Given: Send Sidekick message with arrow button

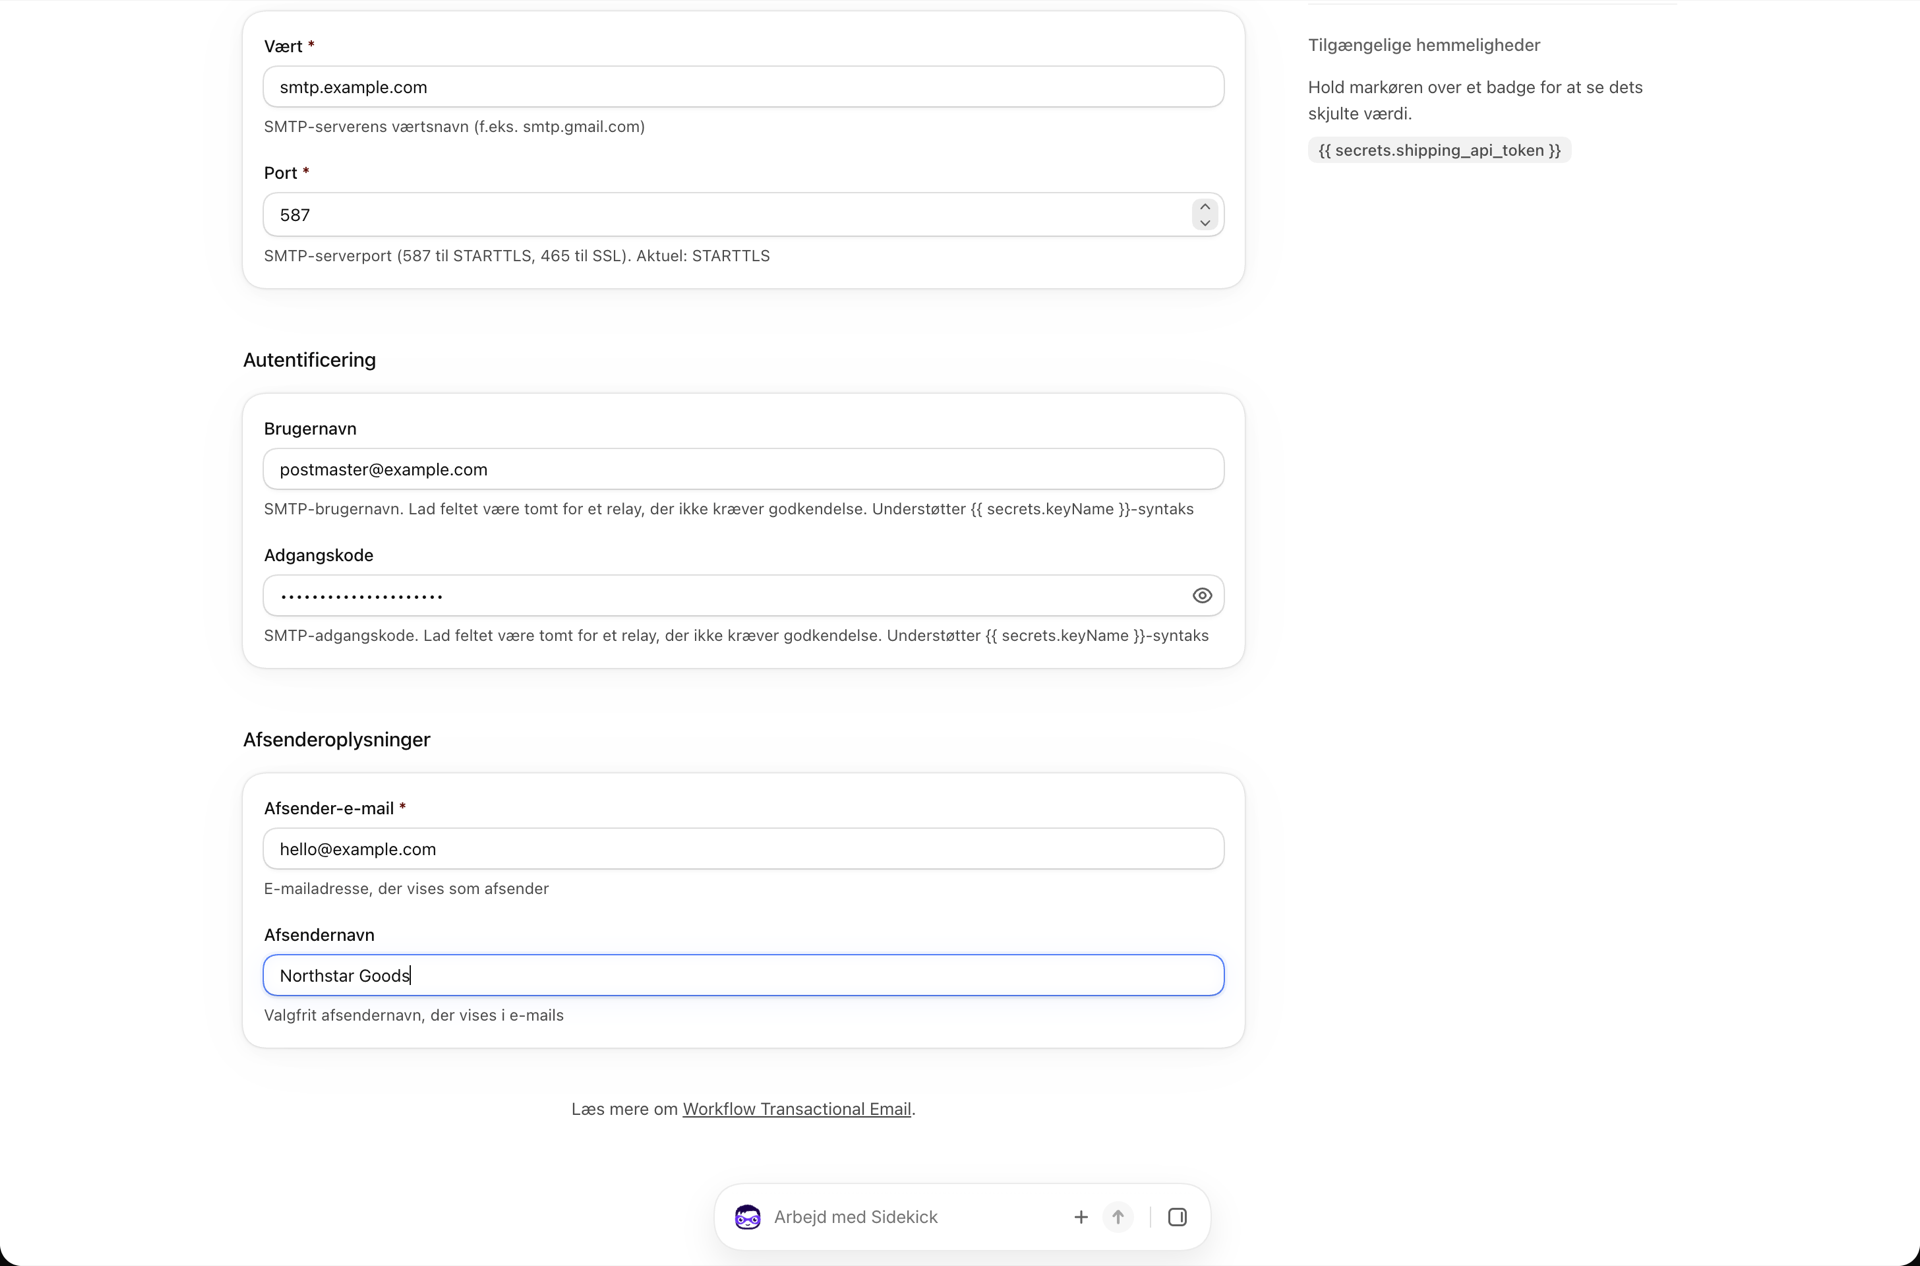Looking at the screenshot, I should point(1118,1217).
